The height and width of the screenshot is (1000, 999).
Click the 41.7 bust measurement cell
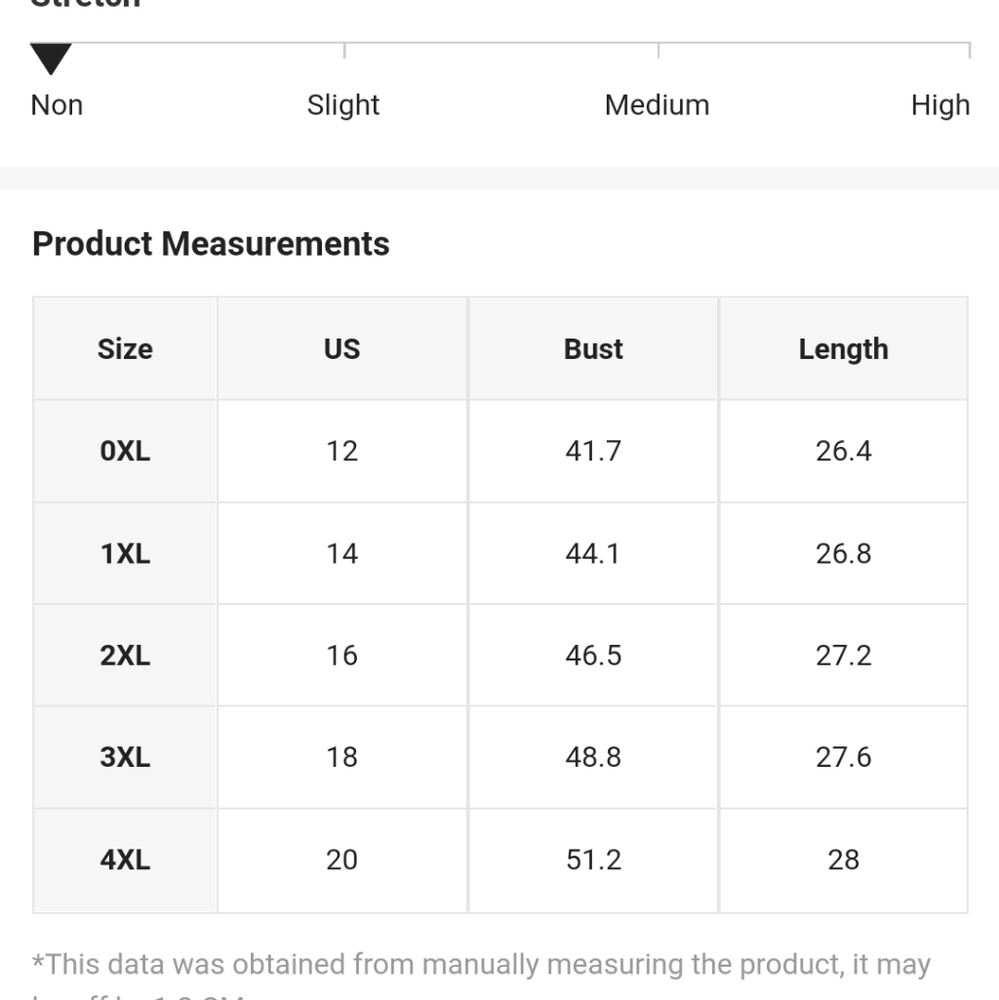(593, 451)
